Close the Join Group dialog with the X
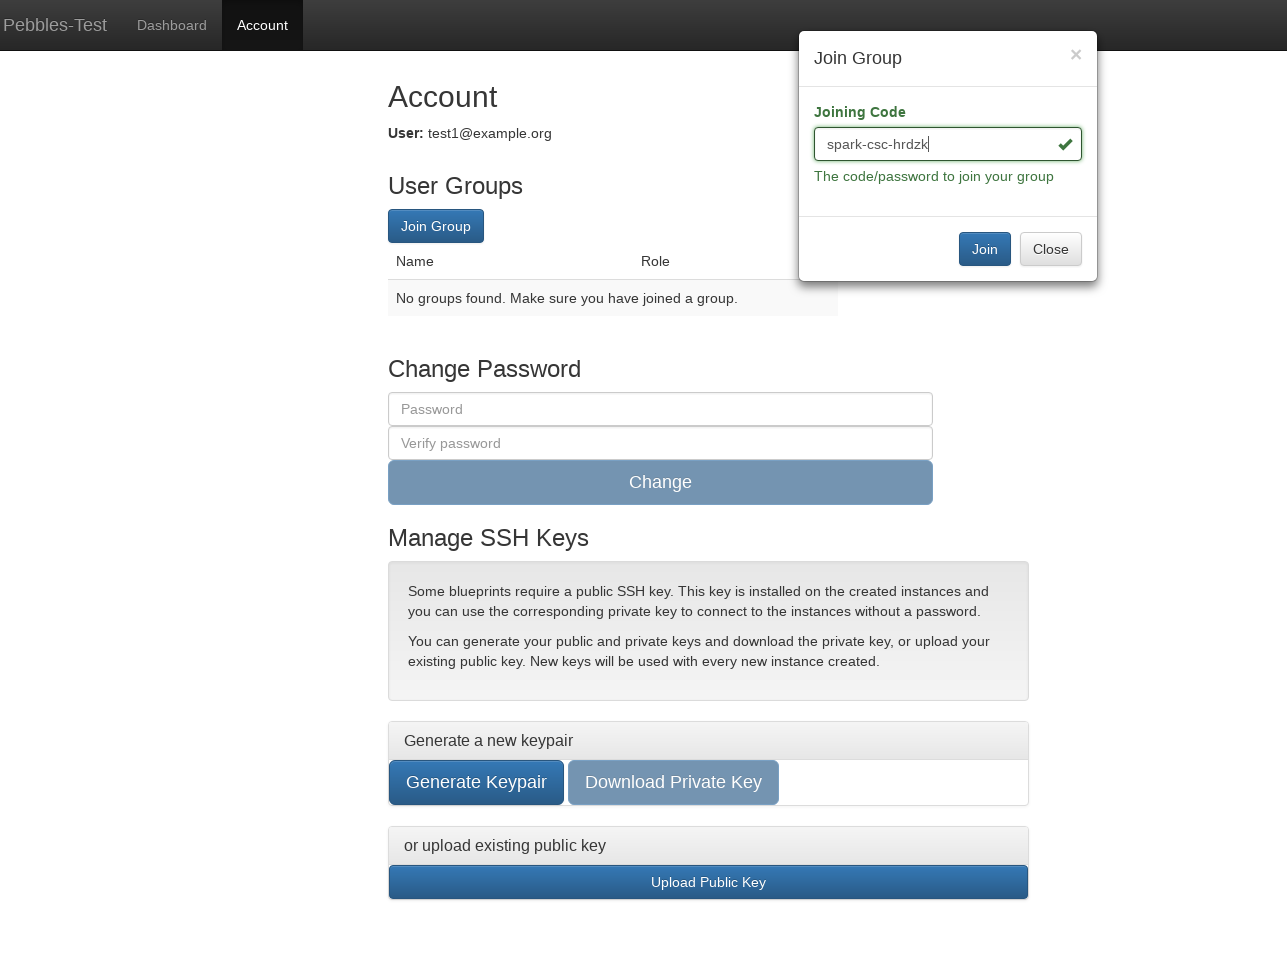 (x=1076, y=55)
